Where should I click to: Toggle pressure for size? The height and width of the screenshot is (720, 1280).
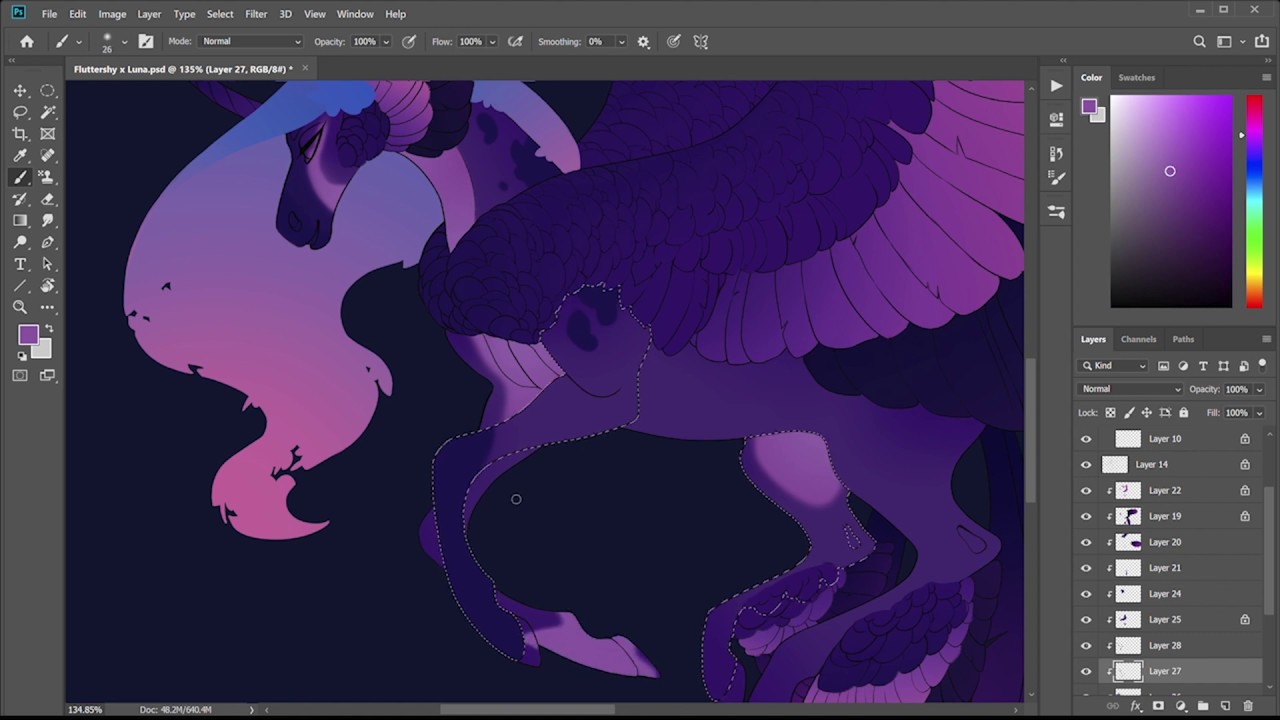pos(674,42)
